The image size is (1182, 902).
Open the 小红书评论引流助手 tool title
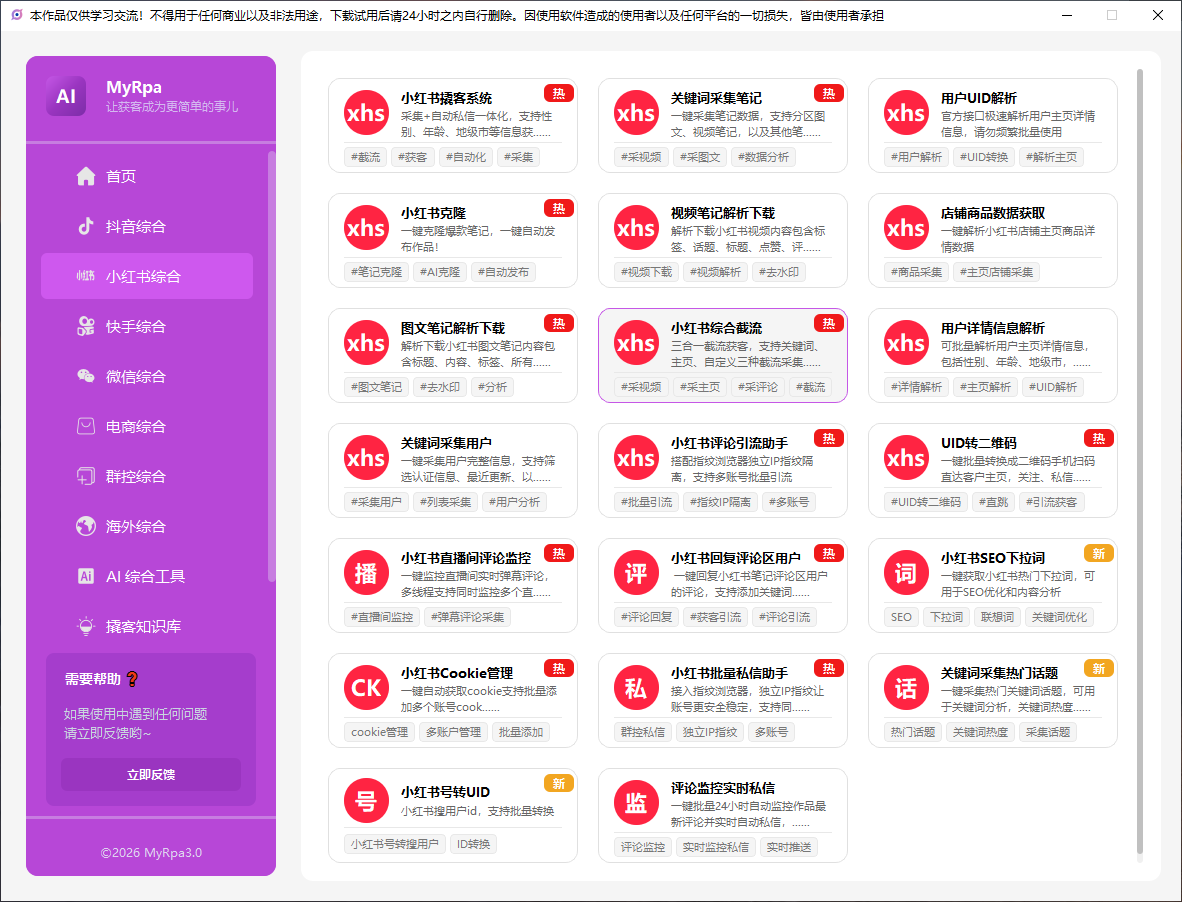(x=730, y=443)
